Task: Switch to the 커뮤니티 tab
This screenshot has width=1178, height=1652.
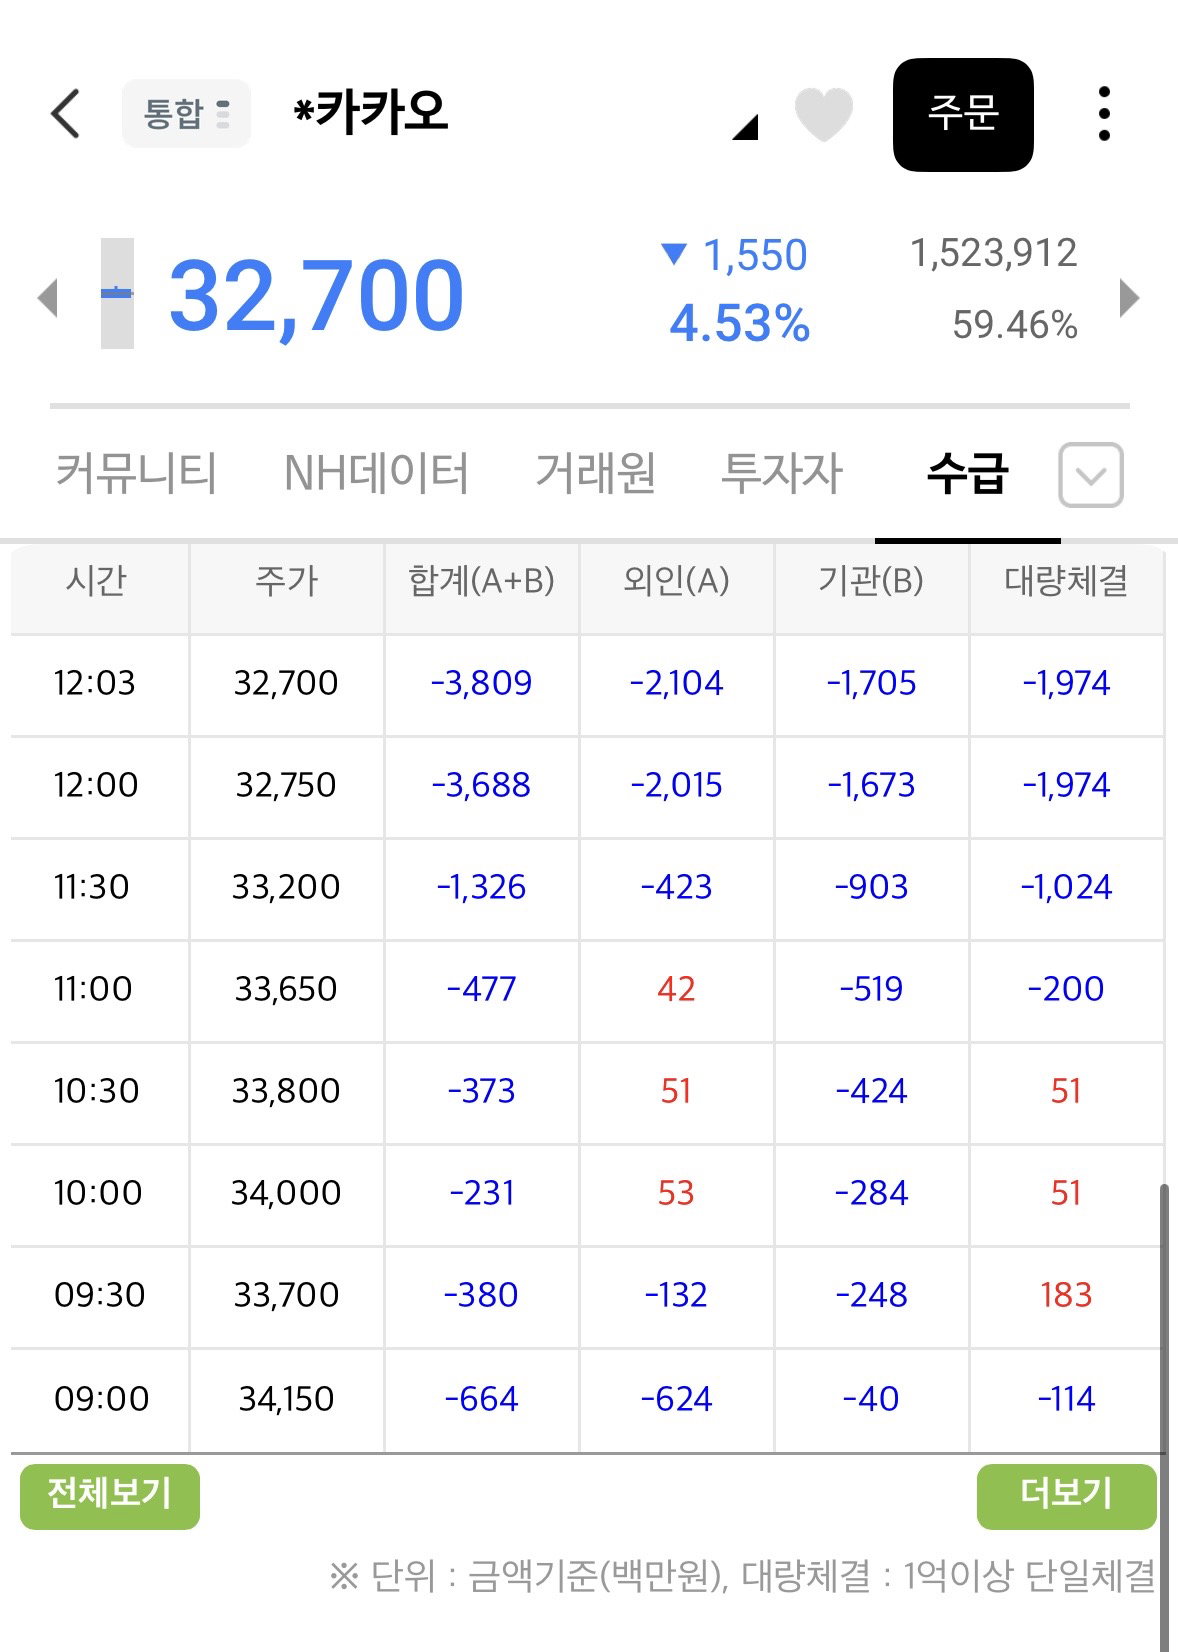Action: (136, 473)
